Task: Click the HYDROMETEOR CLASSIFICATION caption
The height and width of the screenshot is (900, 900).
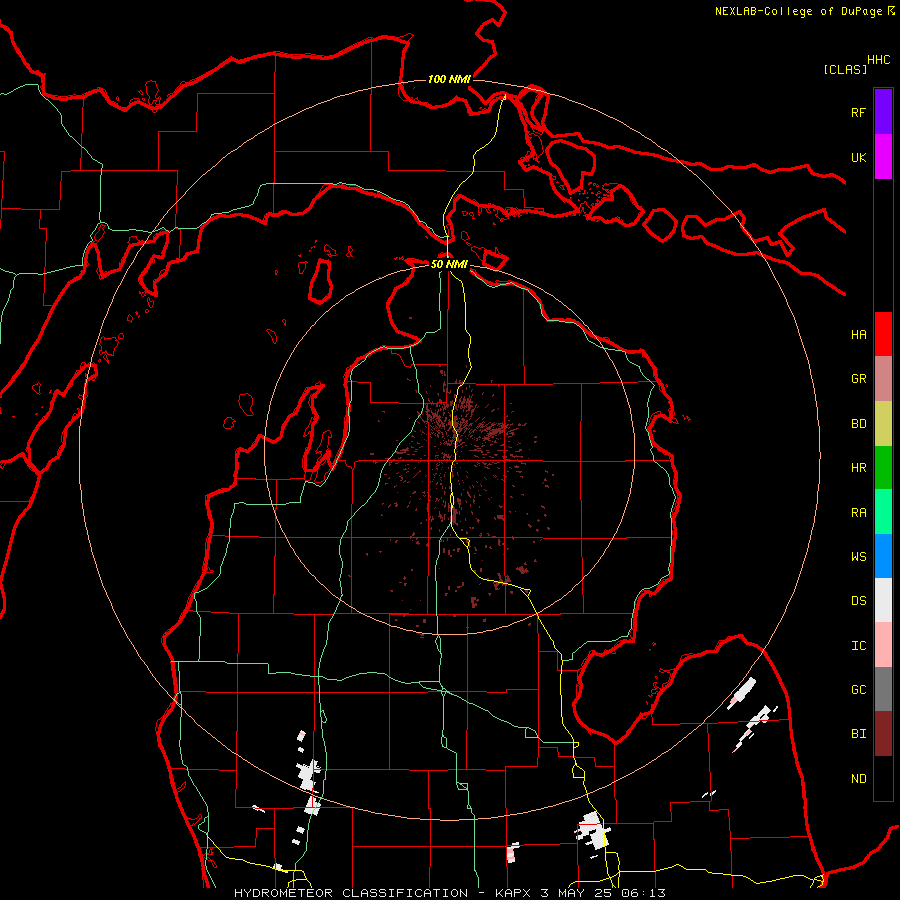Action: point(351,893)
